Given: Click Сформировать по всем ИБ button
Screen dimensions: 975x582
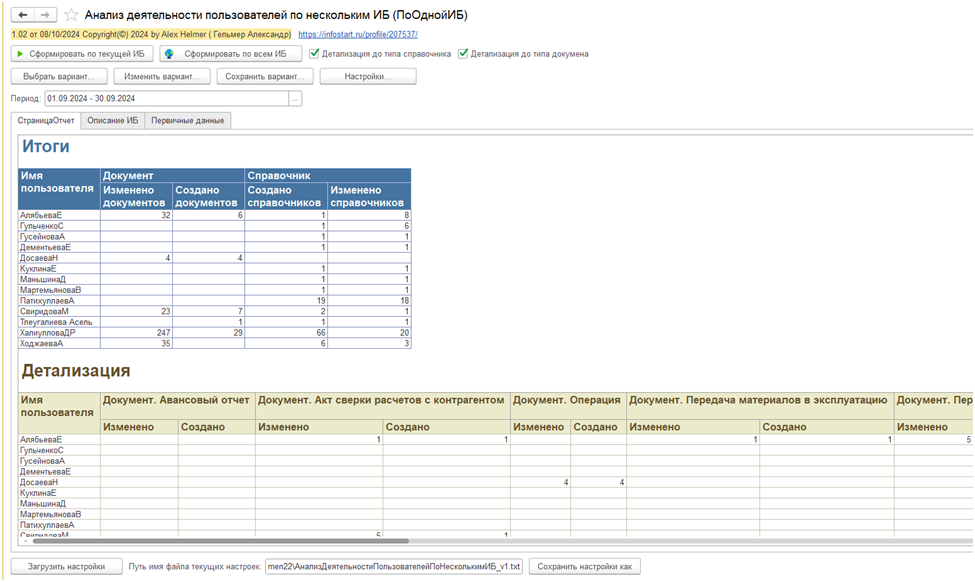Looking at the screenshot, I should 231,54.
